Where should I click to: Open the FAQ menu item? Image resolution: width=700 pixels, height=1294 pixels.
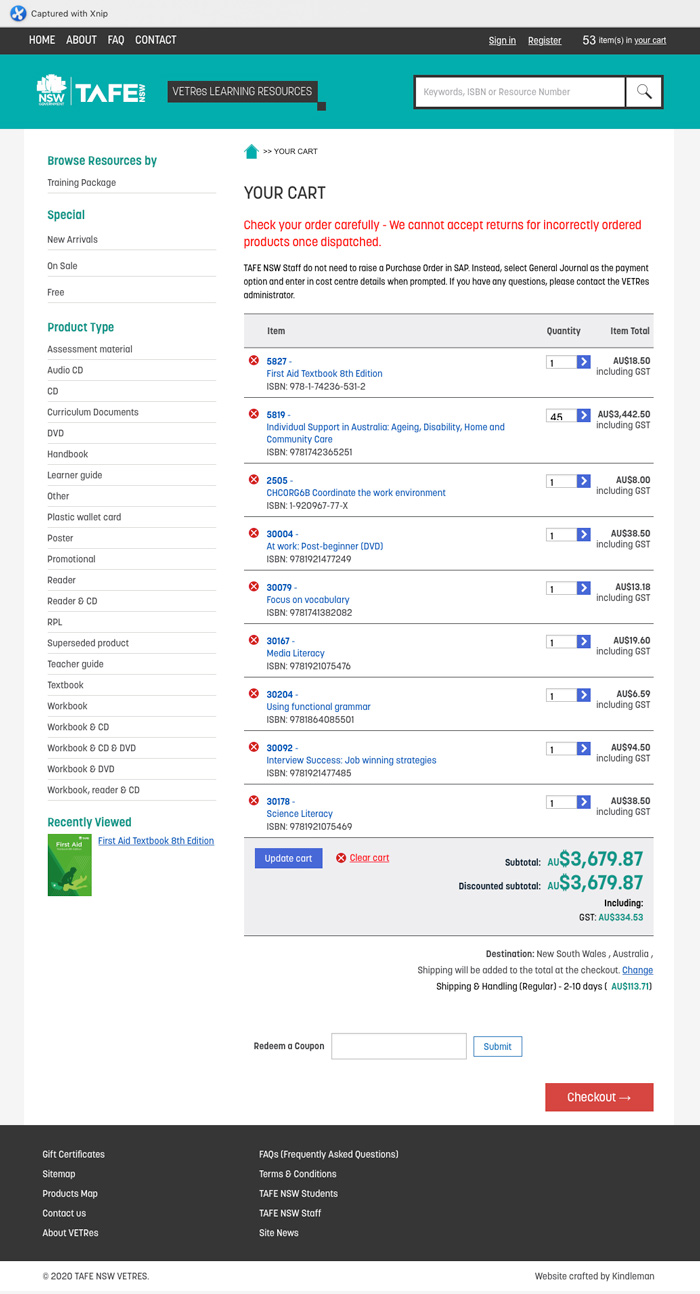click(116, 40)
